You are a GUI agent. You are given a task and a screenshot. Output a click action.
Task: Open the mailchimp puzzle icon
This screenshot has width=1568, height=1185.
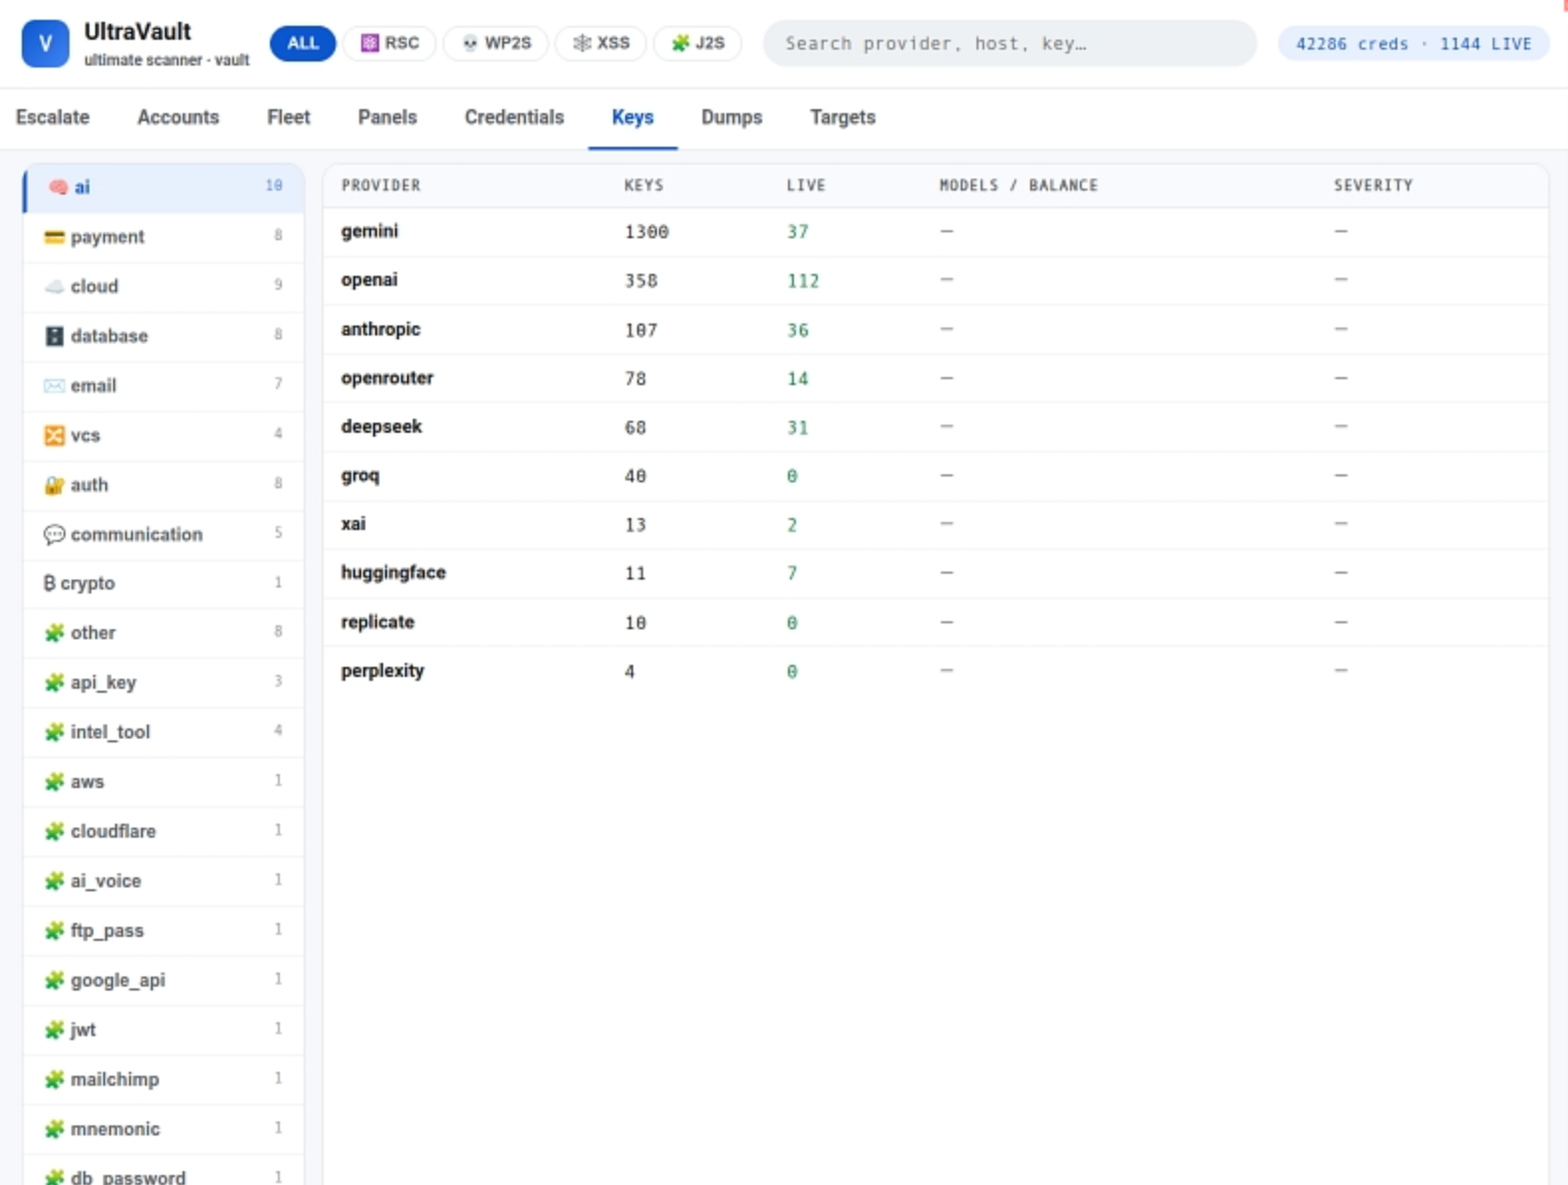pos(54,1080)
